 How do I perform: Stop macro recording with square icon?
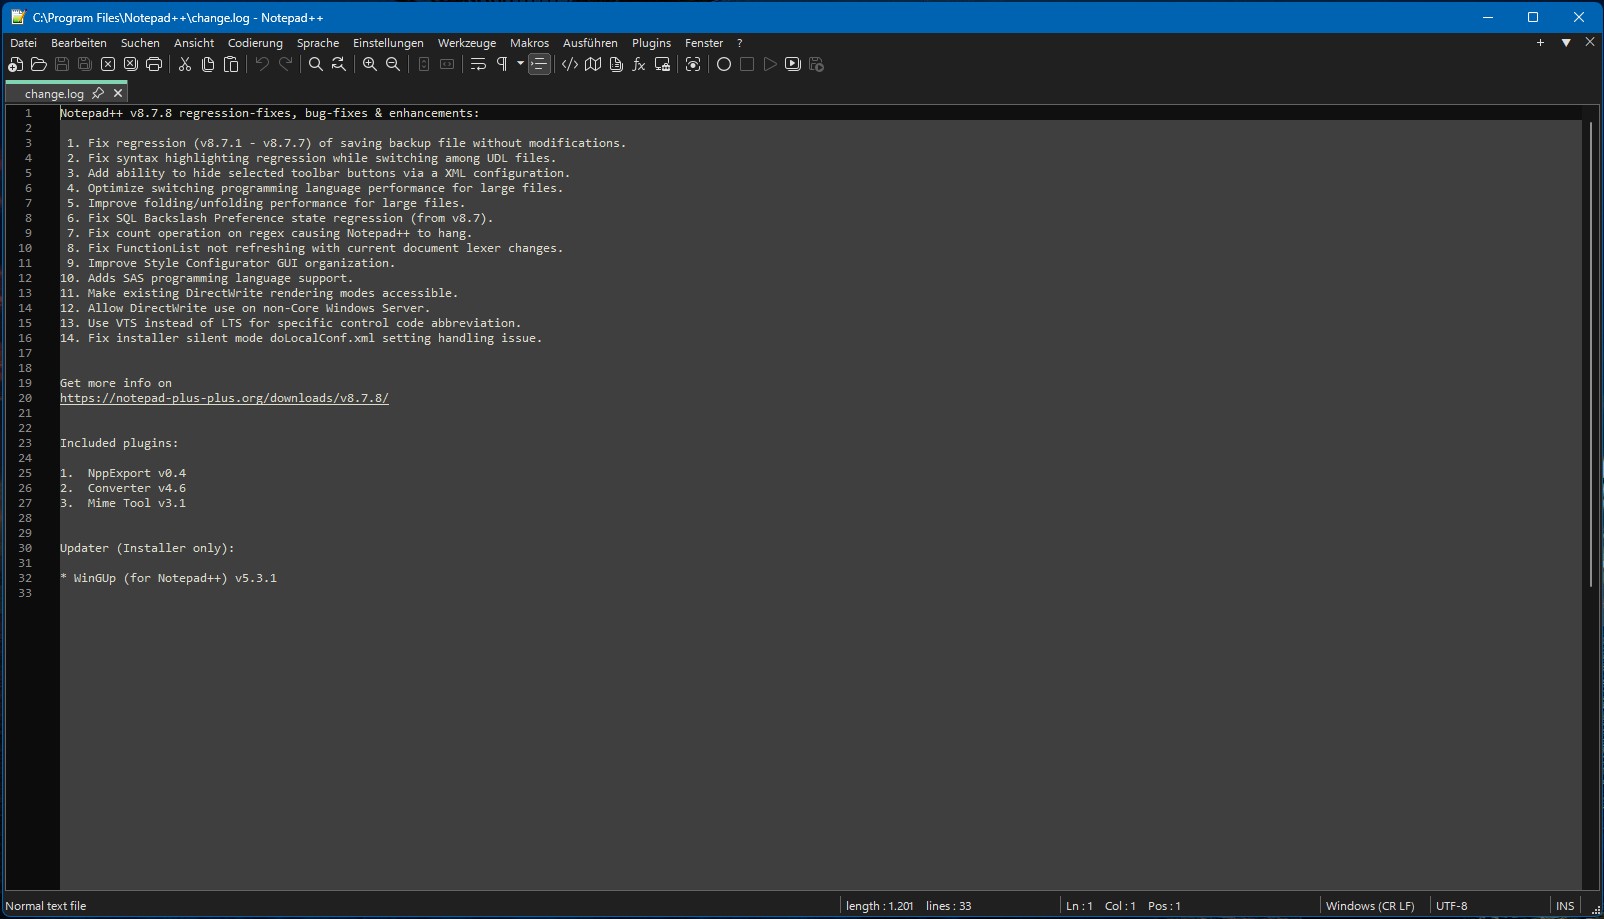click(747, 64)
